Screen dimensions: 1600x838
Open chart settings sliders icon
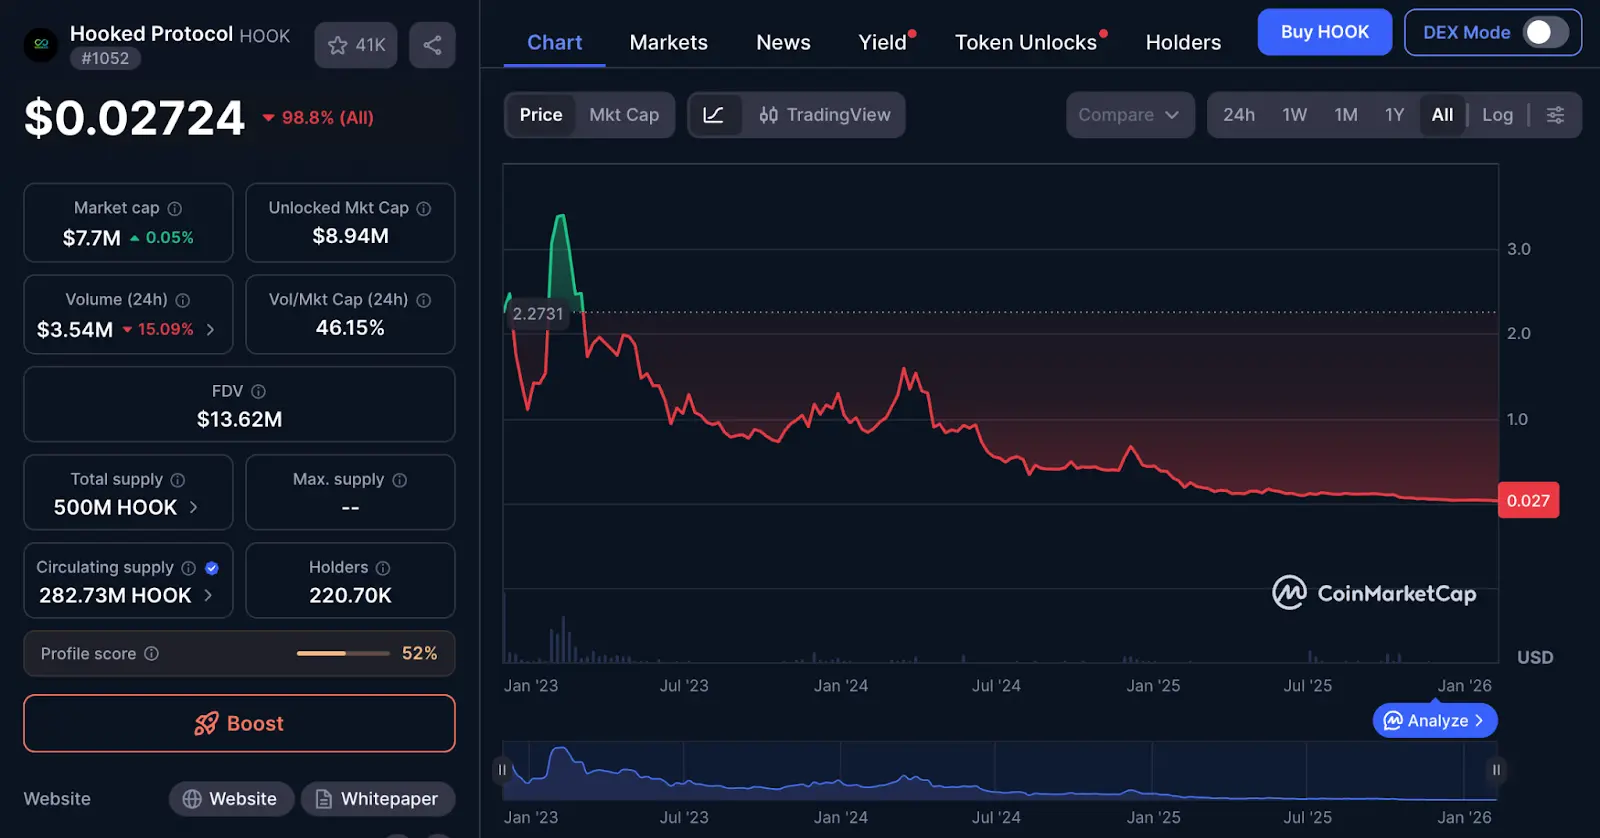pyautogui.click(x=1555, y=115)
